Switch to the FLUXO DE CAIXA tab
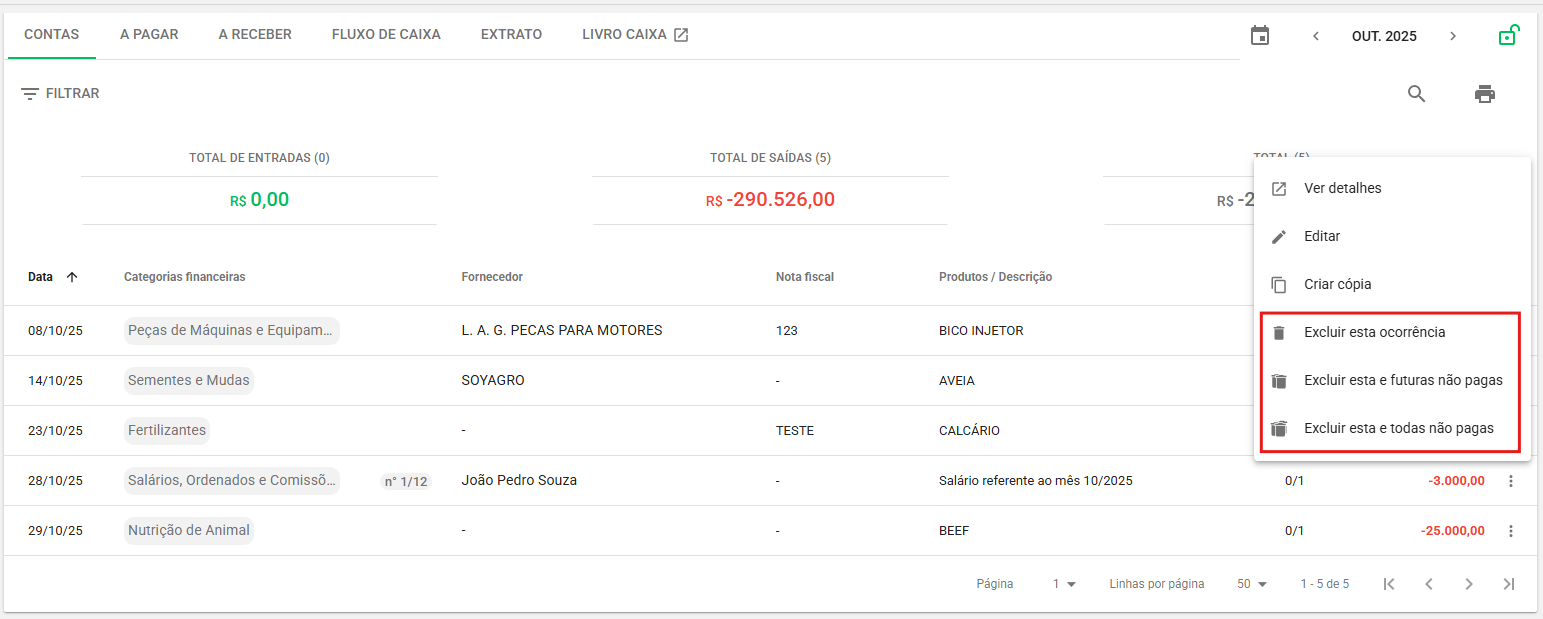 386,34
